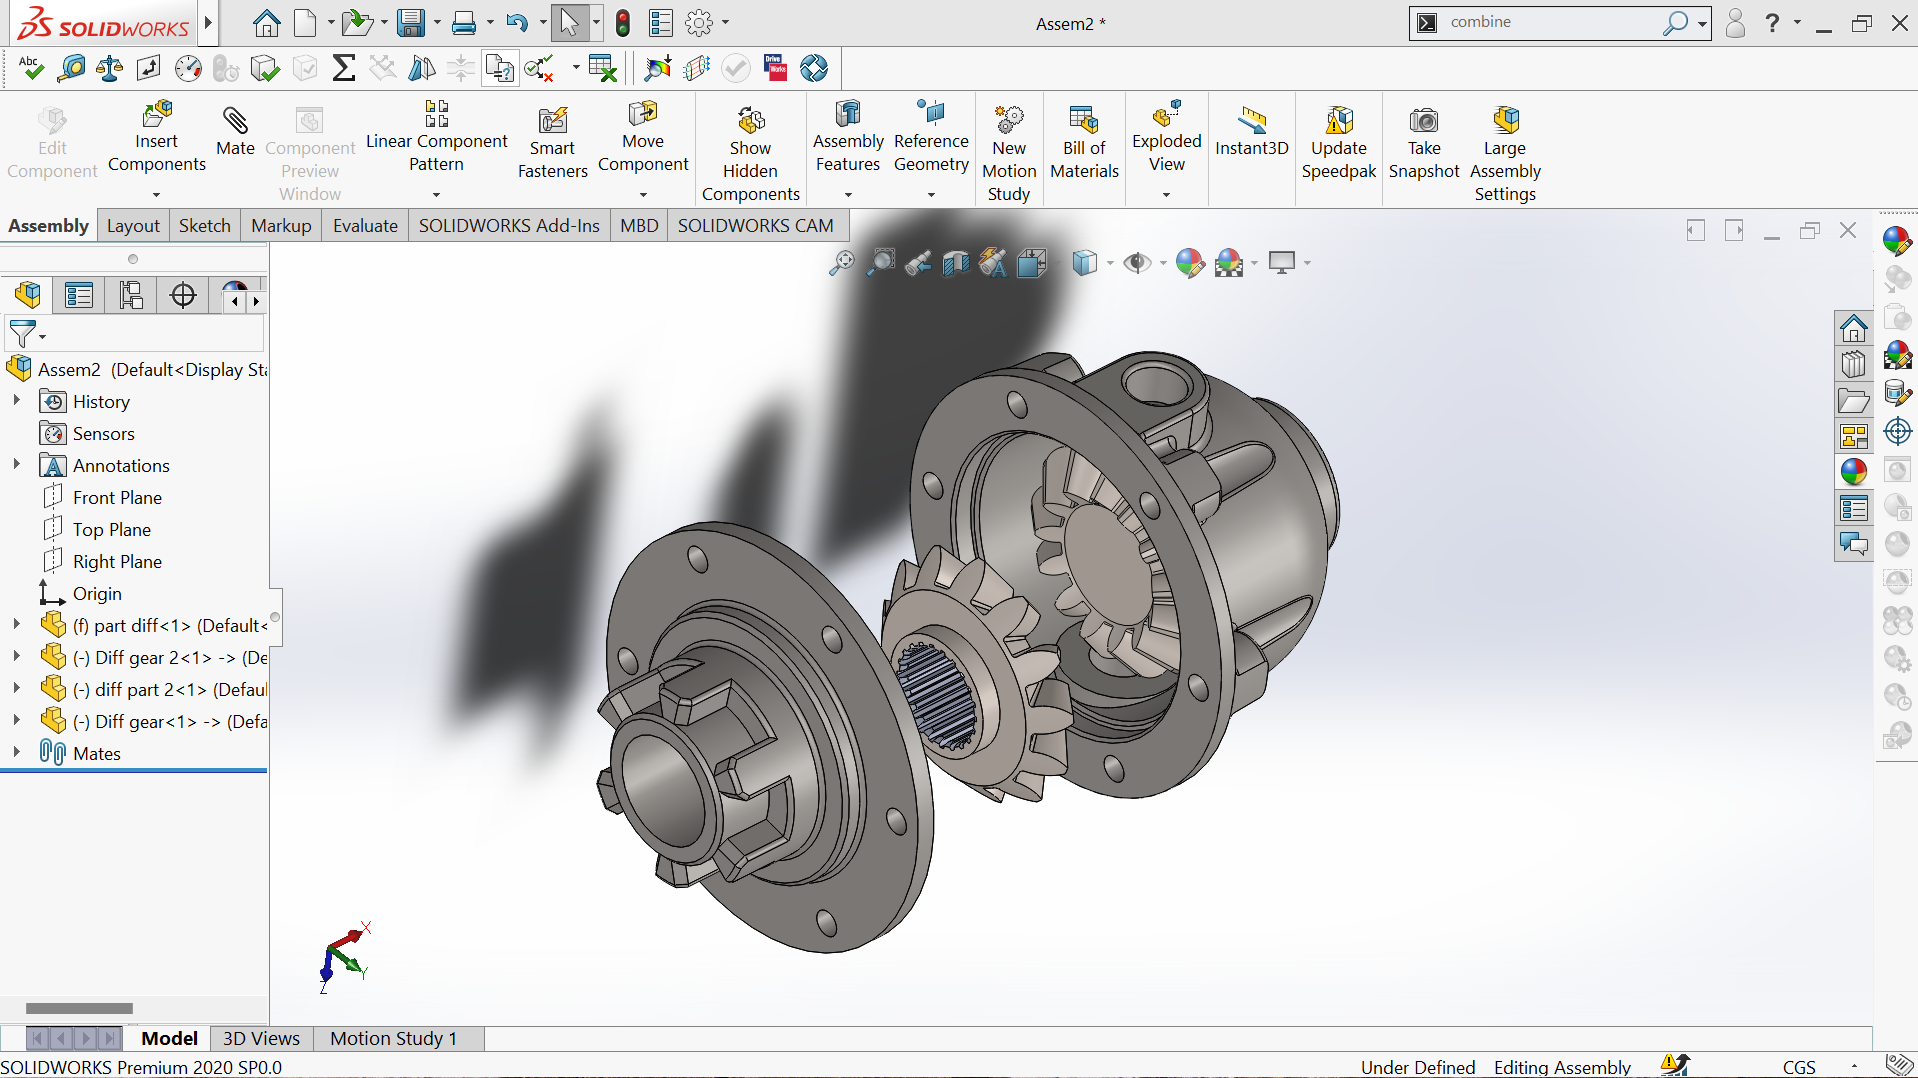The width and height of the screenshot is (1918, 1078).
Task: Select the PropertyManager tab icon
Action: coord(79,295)
